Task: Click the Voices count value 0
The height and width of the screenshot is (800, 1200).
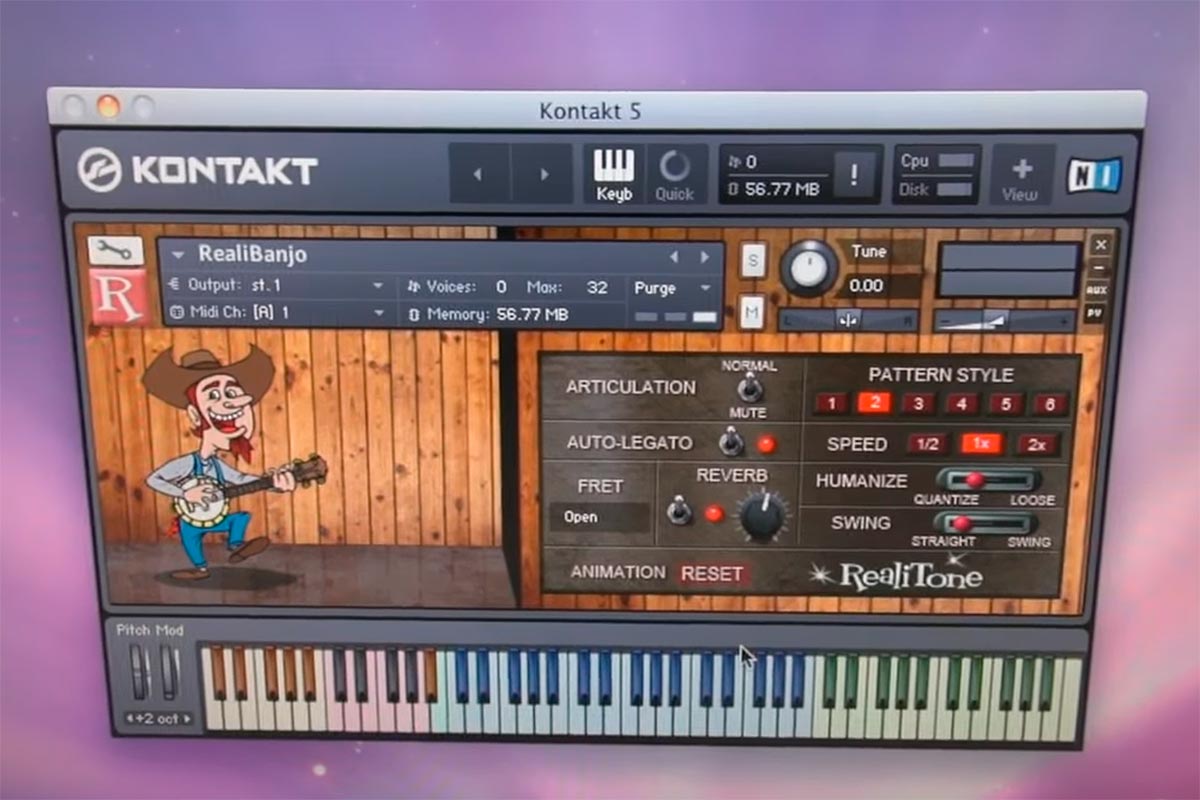Action: click(x=501, y=288)
